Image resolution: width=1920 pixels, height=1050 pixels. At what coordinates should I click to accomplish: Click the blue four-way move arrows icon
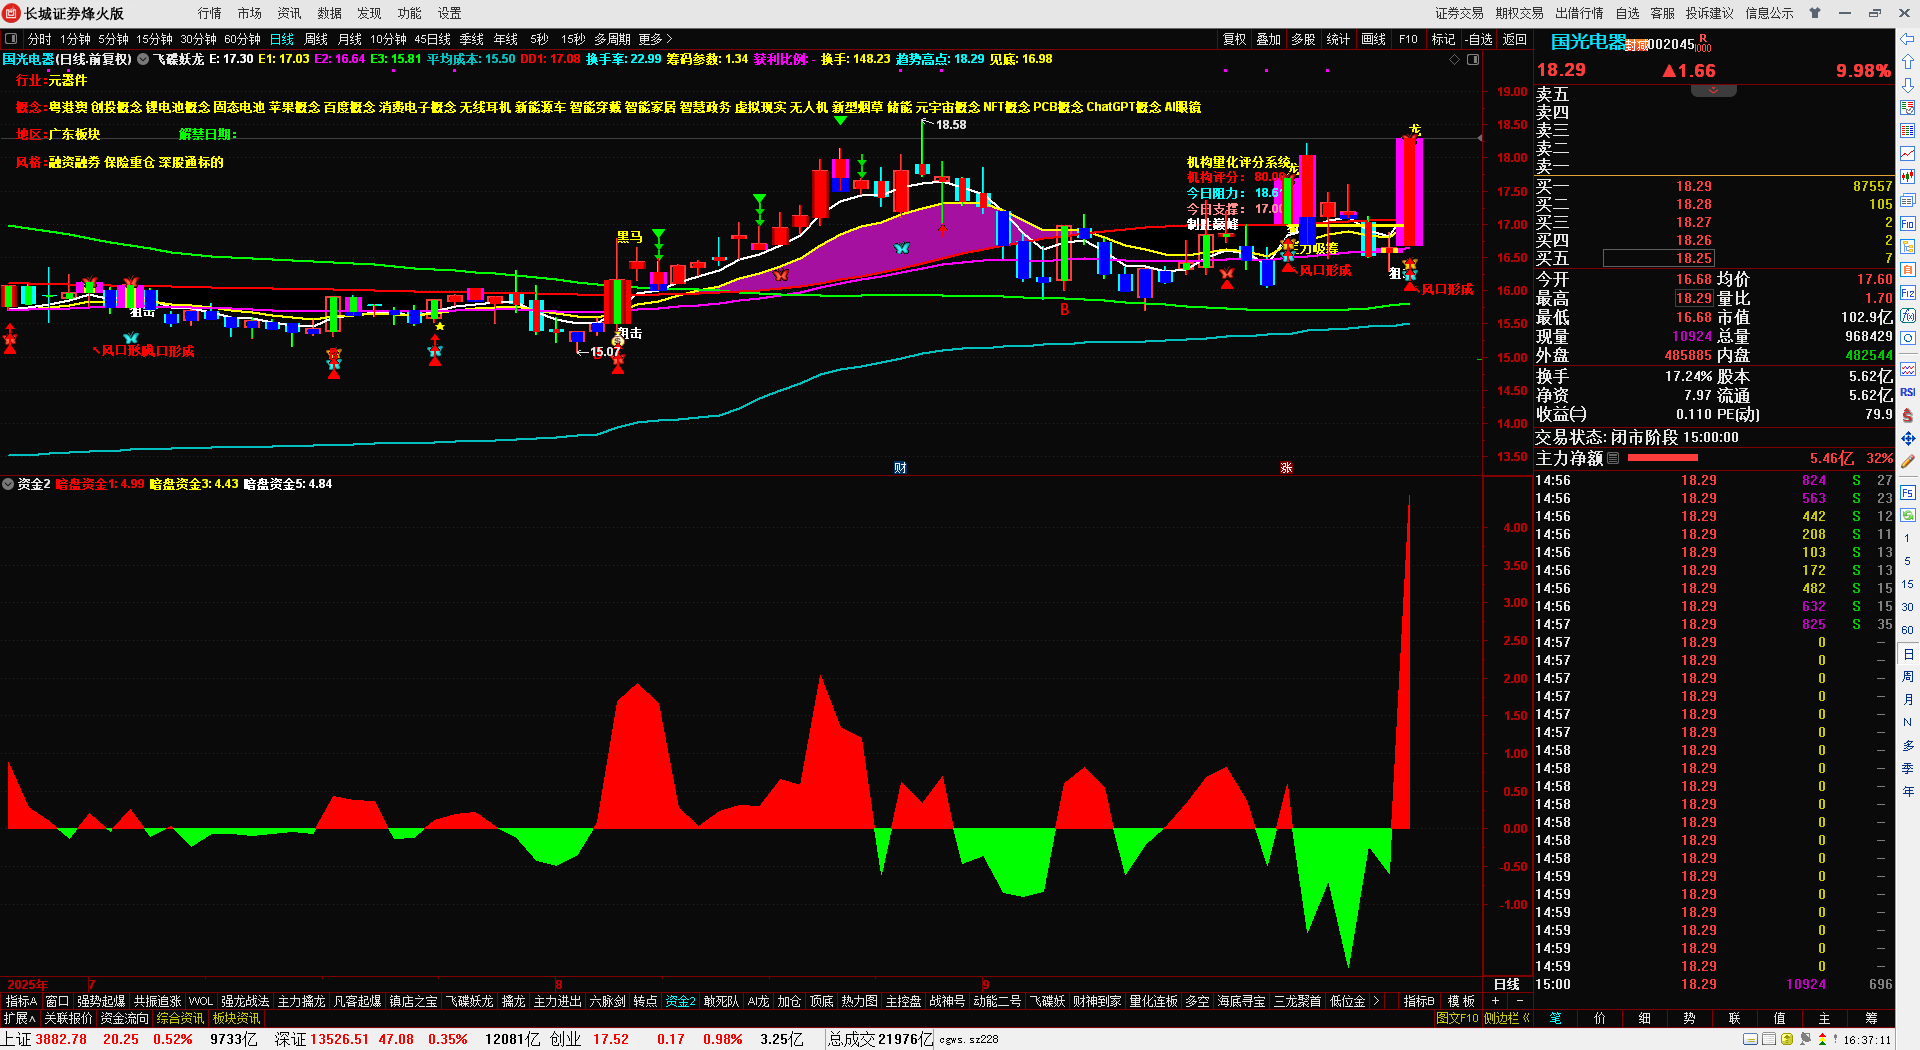click(1908, 439)
